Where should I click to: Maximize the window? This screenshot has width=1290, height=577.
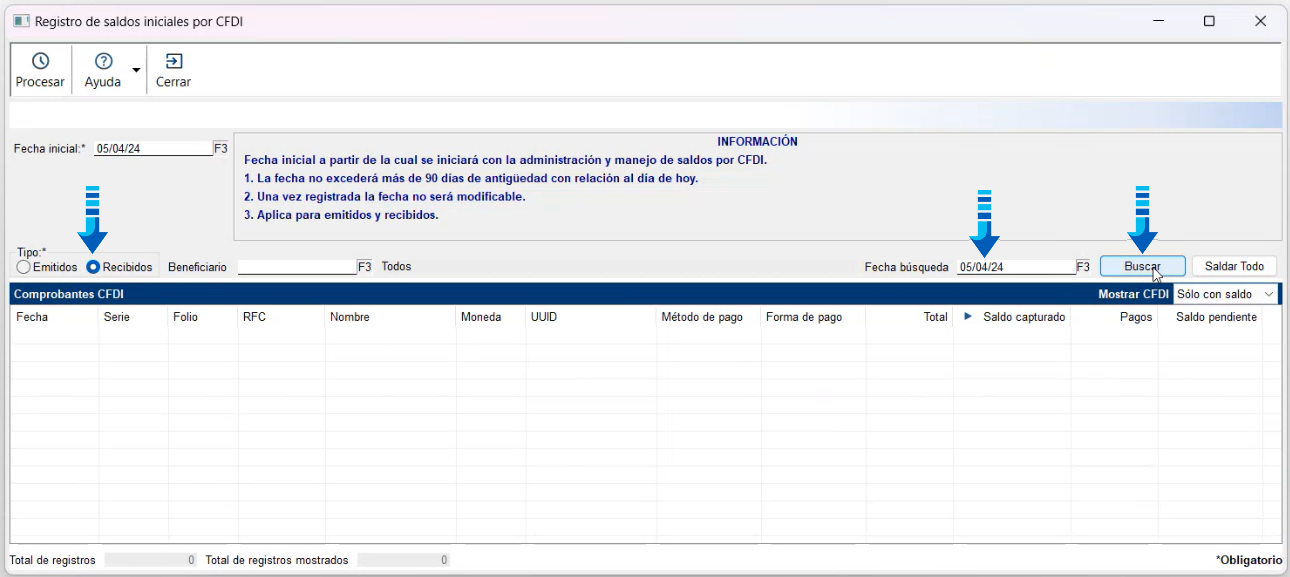pos(1209,21)
